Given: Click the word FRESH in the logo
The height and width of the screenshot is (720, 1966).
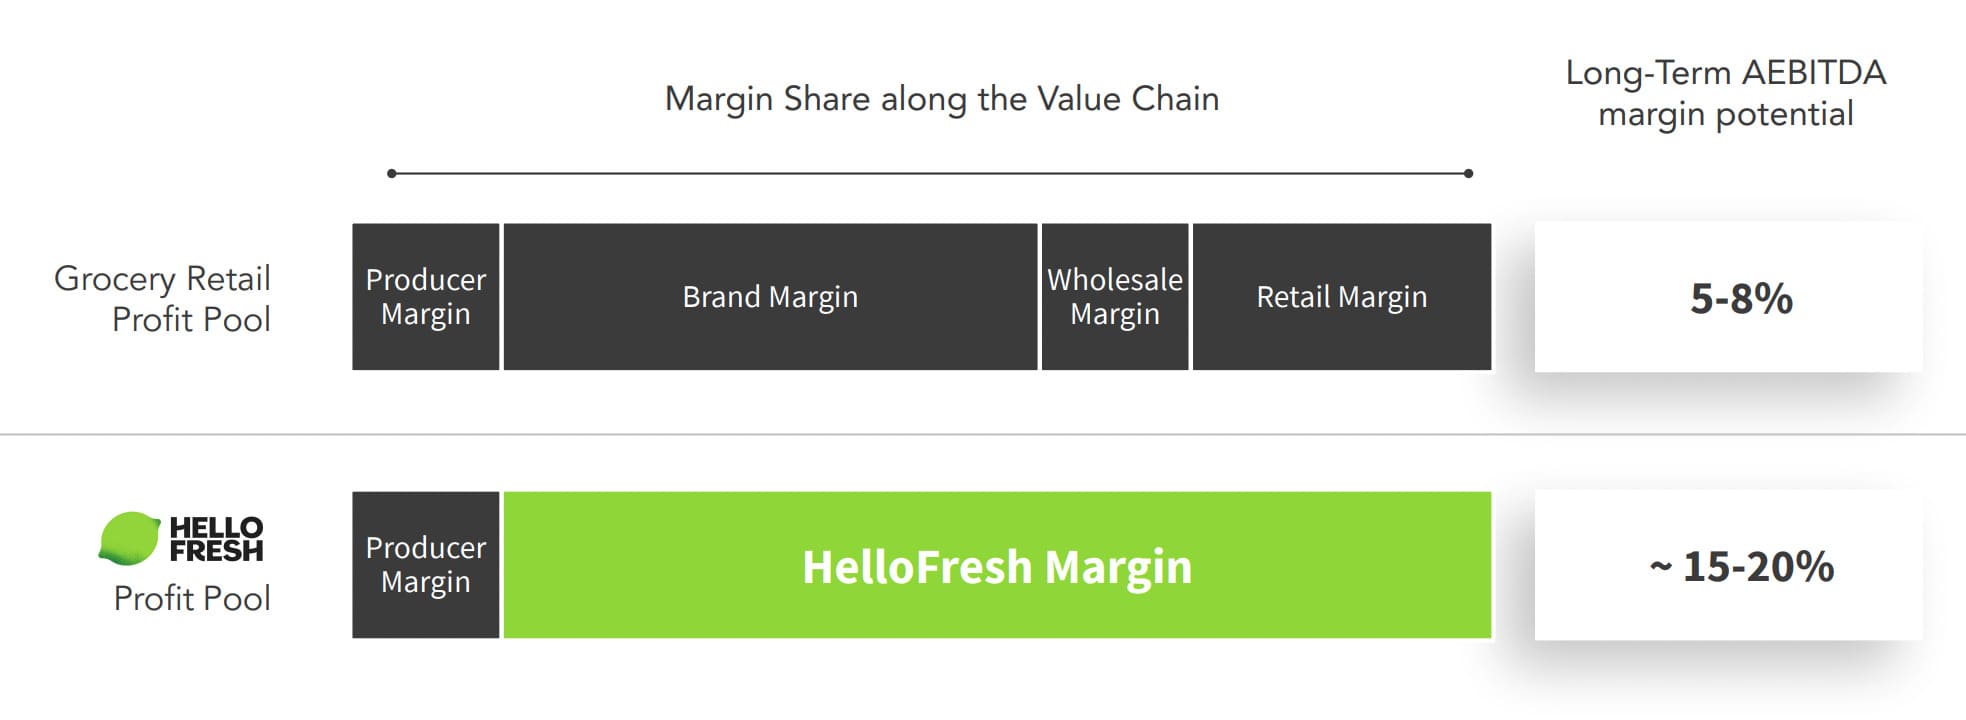Looking at the screenshot, I should point(216,550).
